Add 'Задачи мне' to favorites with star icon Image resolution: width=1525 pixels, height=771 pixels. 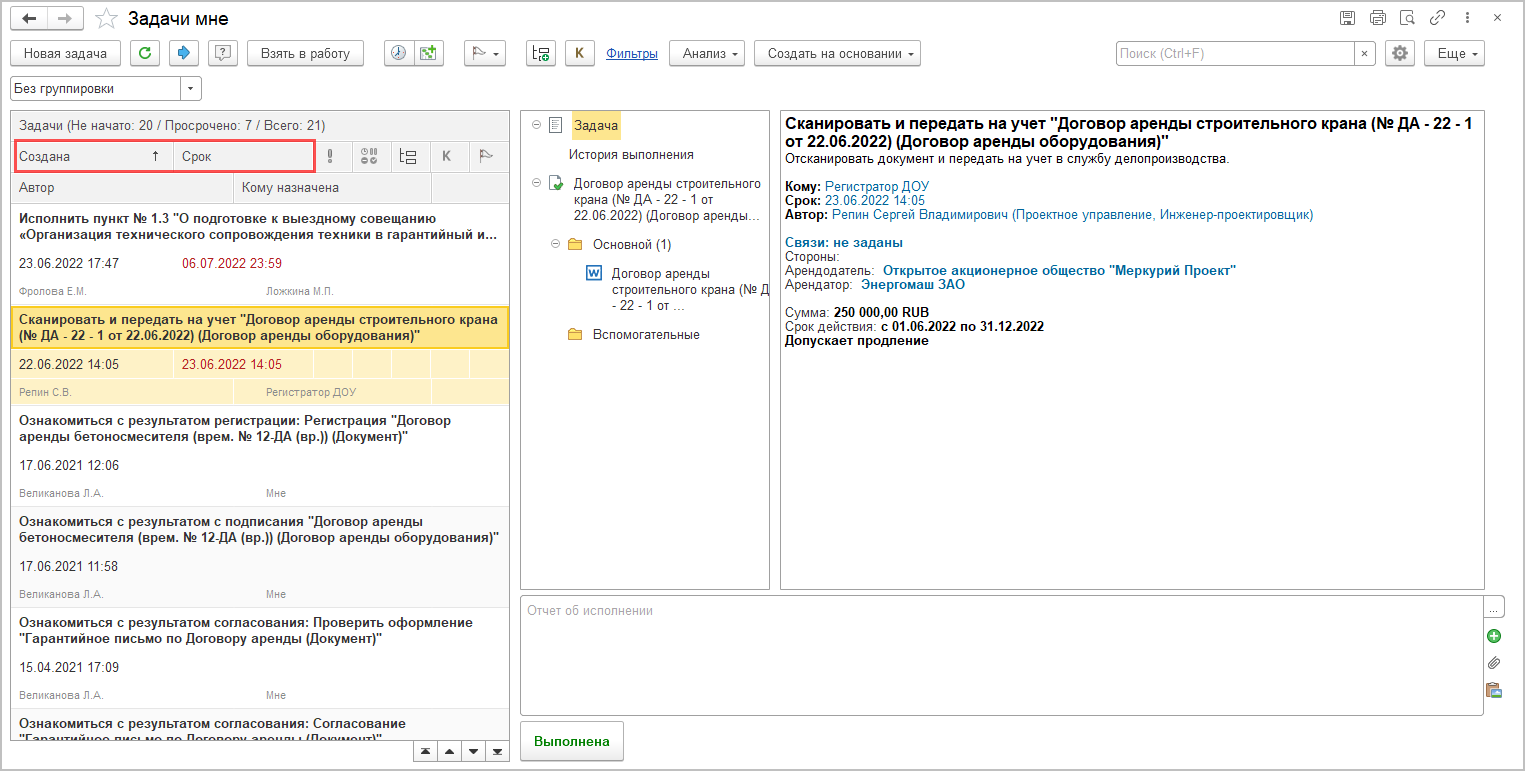106,19
